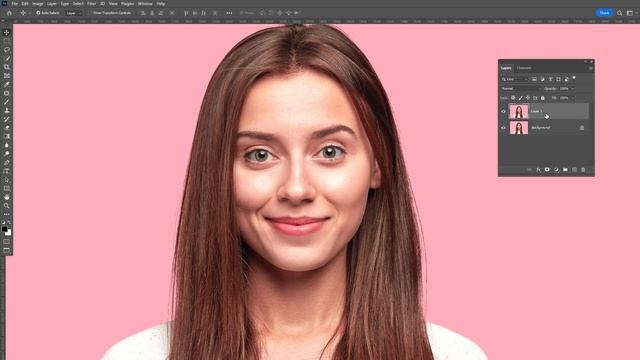640x360 pixels.
Task: Select the Hand tool
Action: coord(7,197)
